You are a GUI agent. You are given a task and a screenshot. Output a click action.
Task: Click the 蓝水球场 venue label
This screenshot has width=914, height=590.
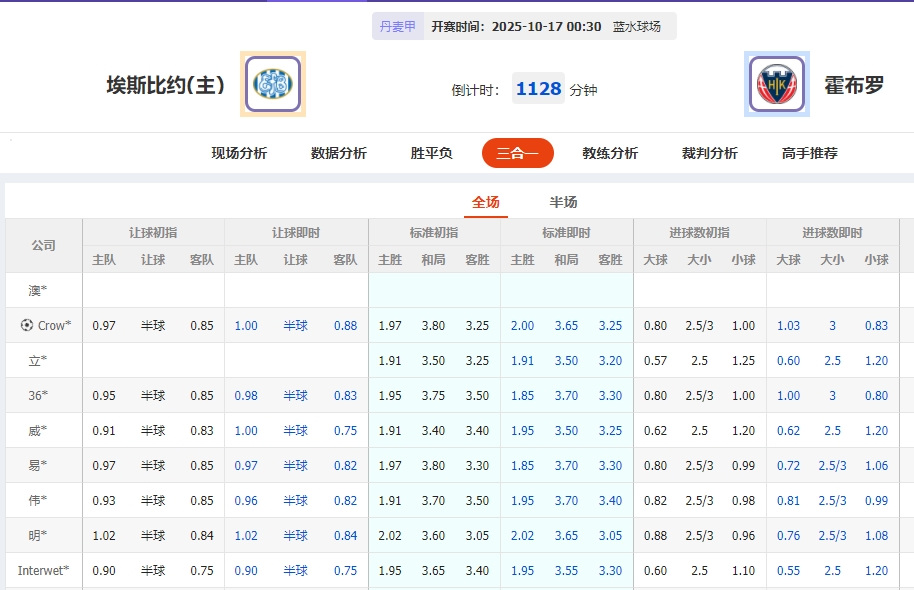637,26
